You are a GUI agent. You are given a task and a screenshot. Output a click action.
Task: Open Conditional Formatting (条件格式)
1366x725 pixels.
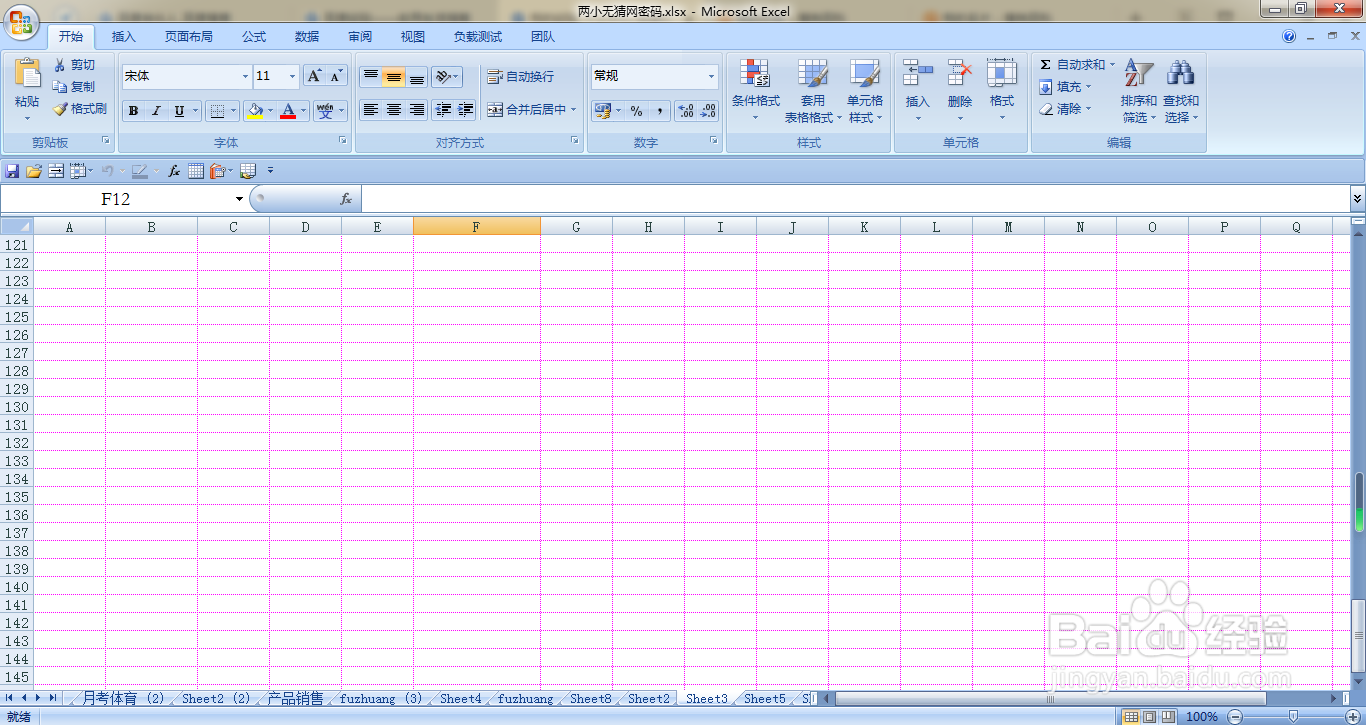coord(755,90)
